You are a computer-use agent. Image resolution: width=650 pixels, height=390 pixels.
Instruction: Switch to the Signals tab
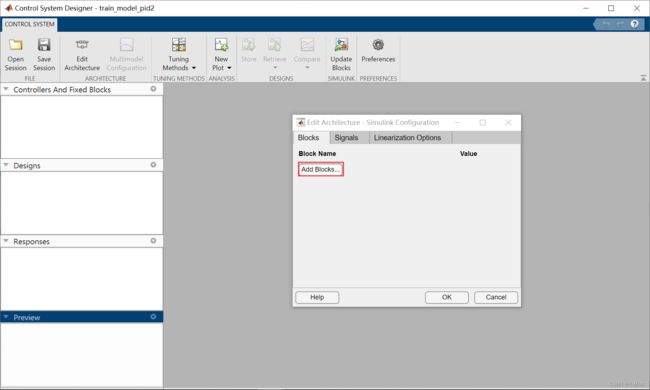[x=346, y=138]
